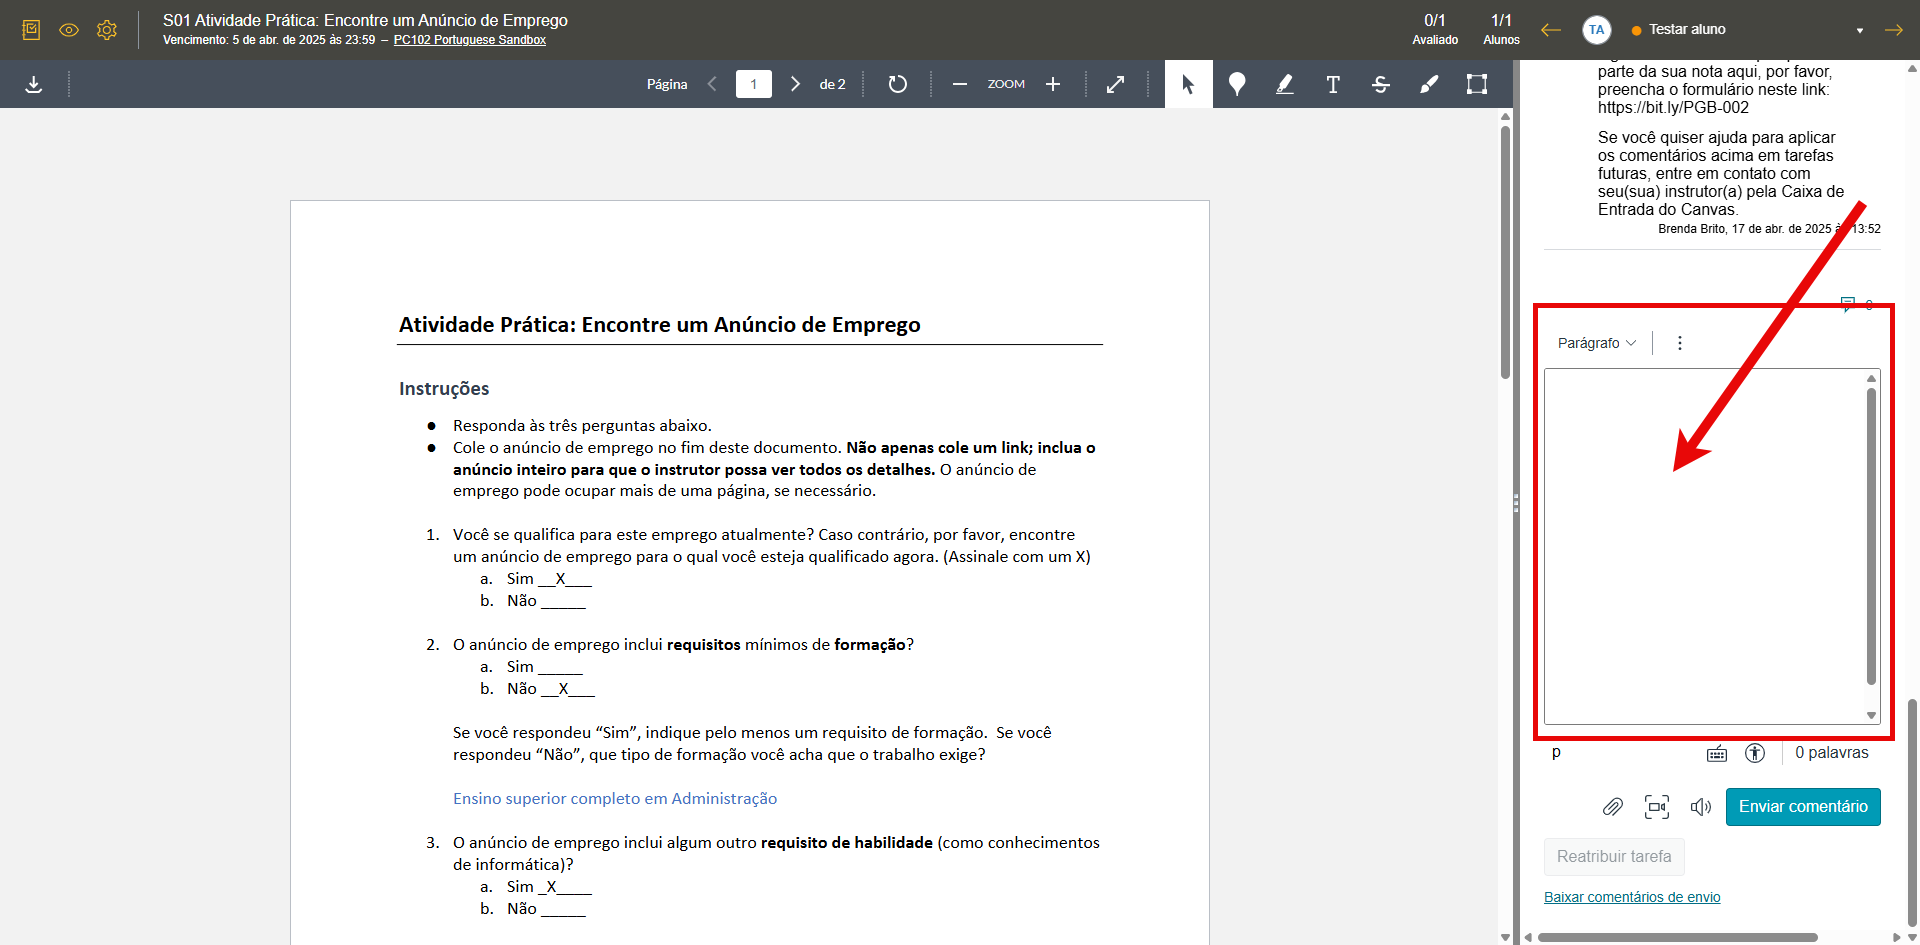Go to next document page
This screenshot has width=1920, height=945.
(x=795, y=84)
